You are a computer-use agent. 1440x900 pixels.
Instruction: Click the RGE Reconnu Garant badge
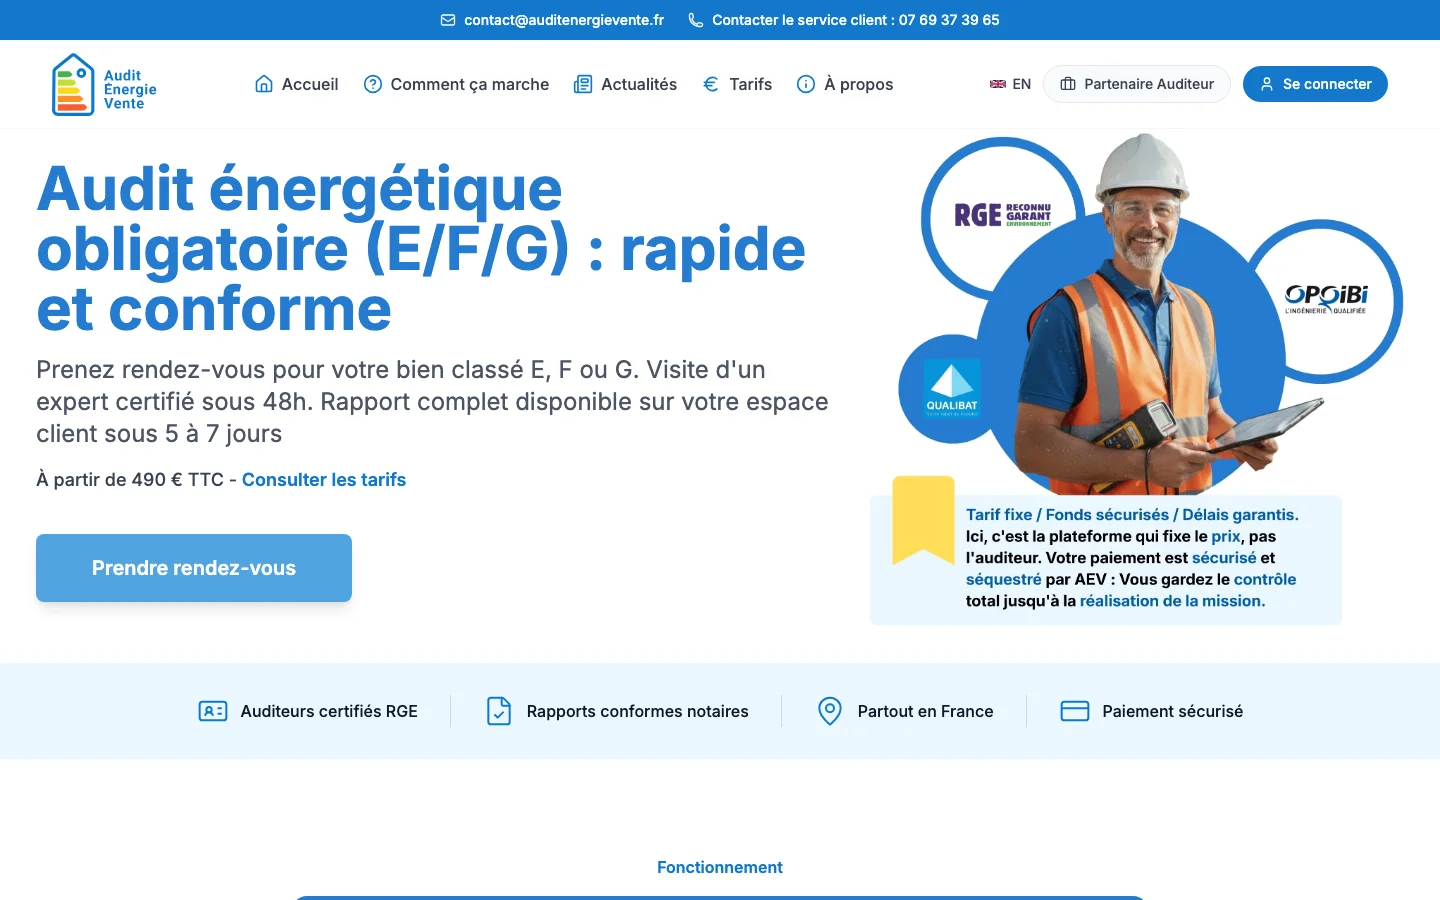tap(1002, 214)
